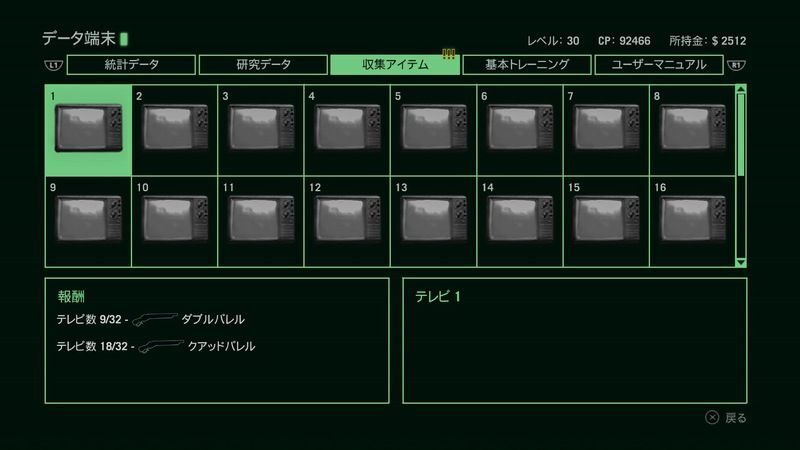Select TV collectible number 1
Viewport: 800px width, 450px height.
point(88,130)
